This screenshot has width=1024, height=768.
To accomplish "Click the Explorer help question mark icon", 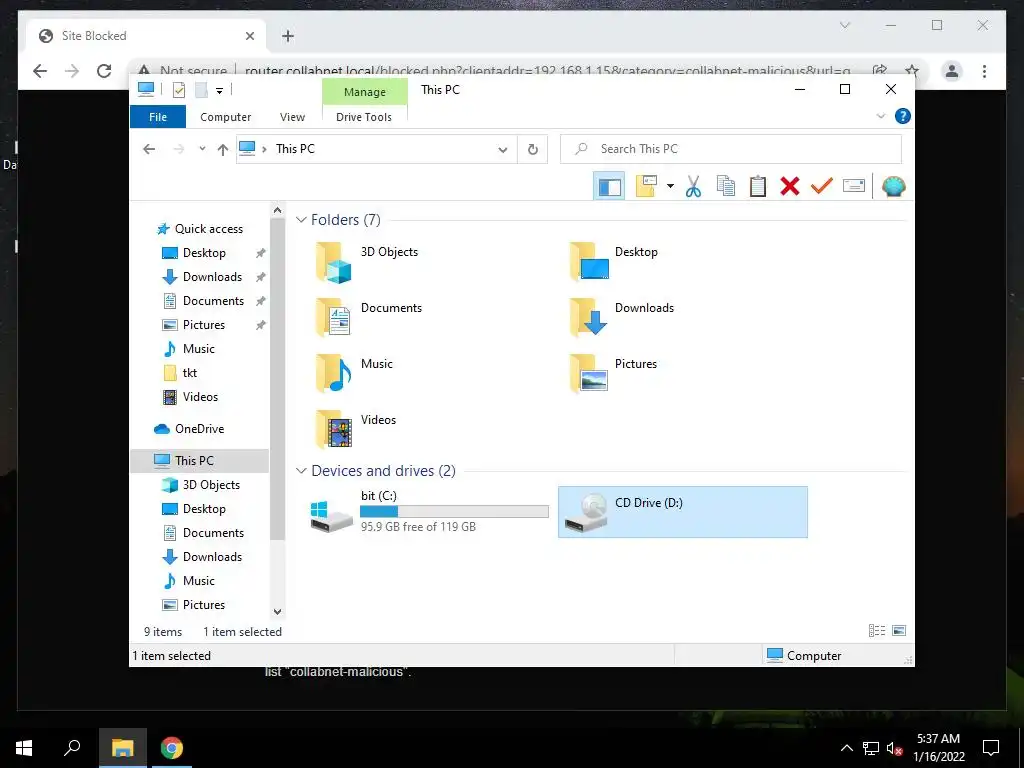I will 903,116.
